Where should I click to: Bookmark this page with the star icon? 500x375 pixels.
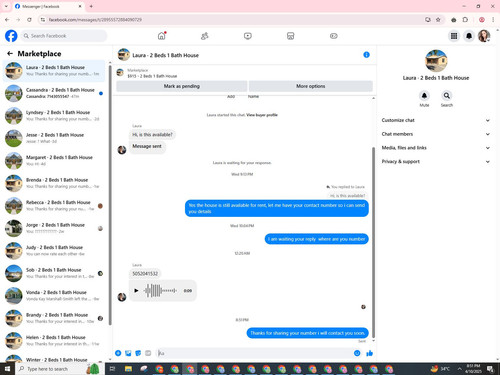click(x=438, y=20)
